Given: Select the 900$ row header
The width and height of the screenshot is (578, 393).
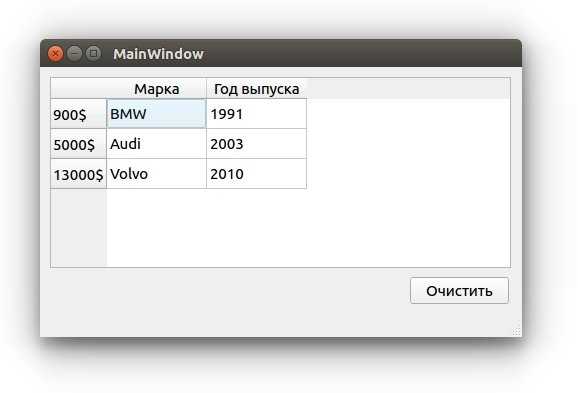Looking at the screenshot, I should (x=79, y=114).
